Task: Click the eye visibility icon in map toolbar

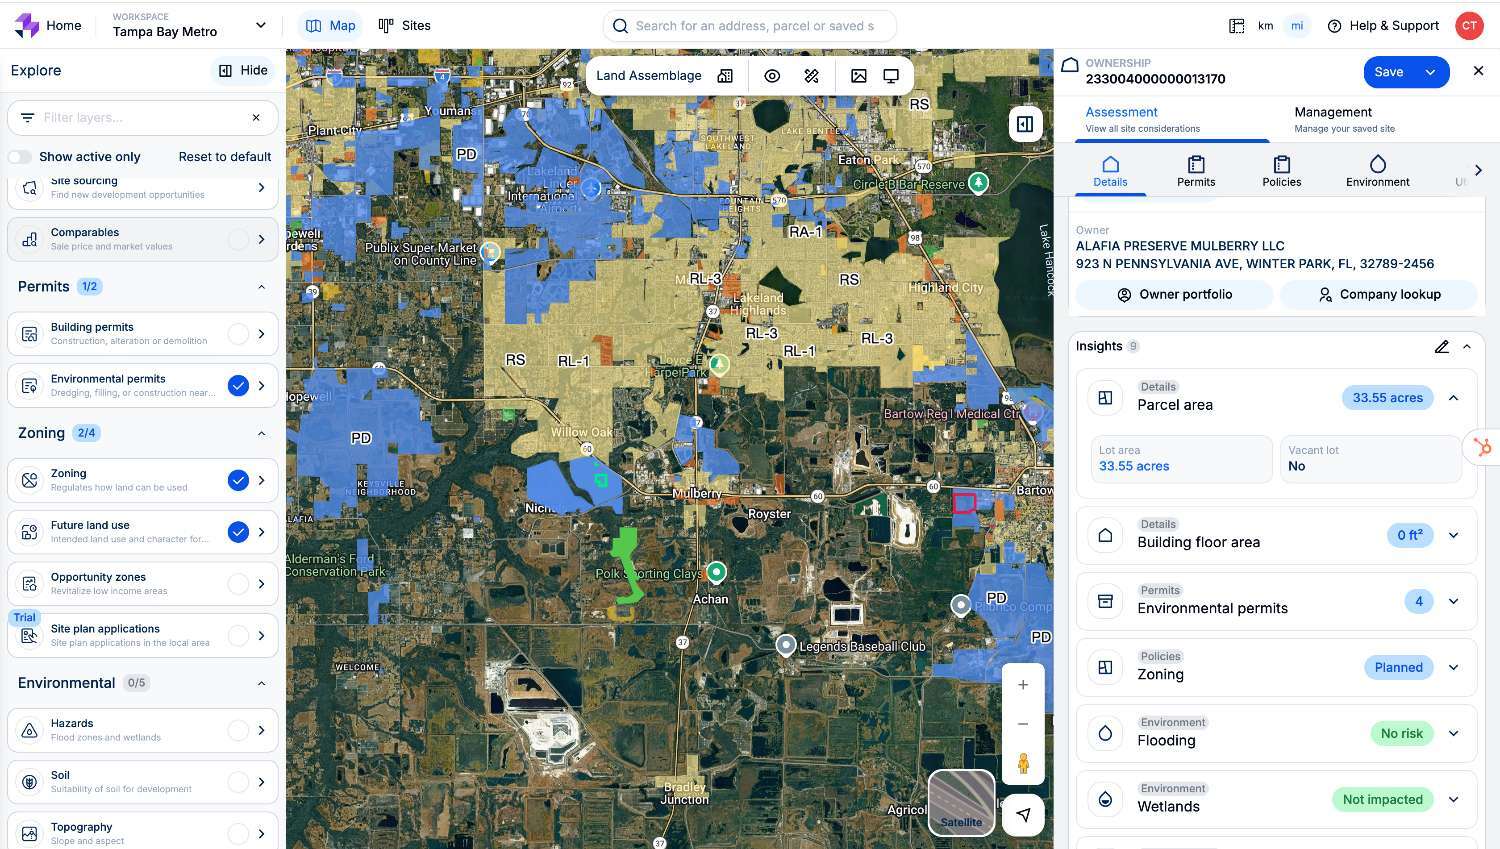Action: point(772,76)
